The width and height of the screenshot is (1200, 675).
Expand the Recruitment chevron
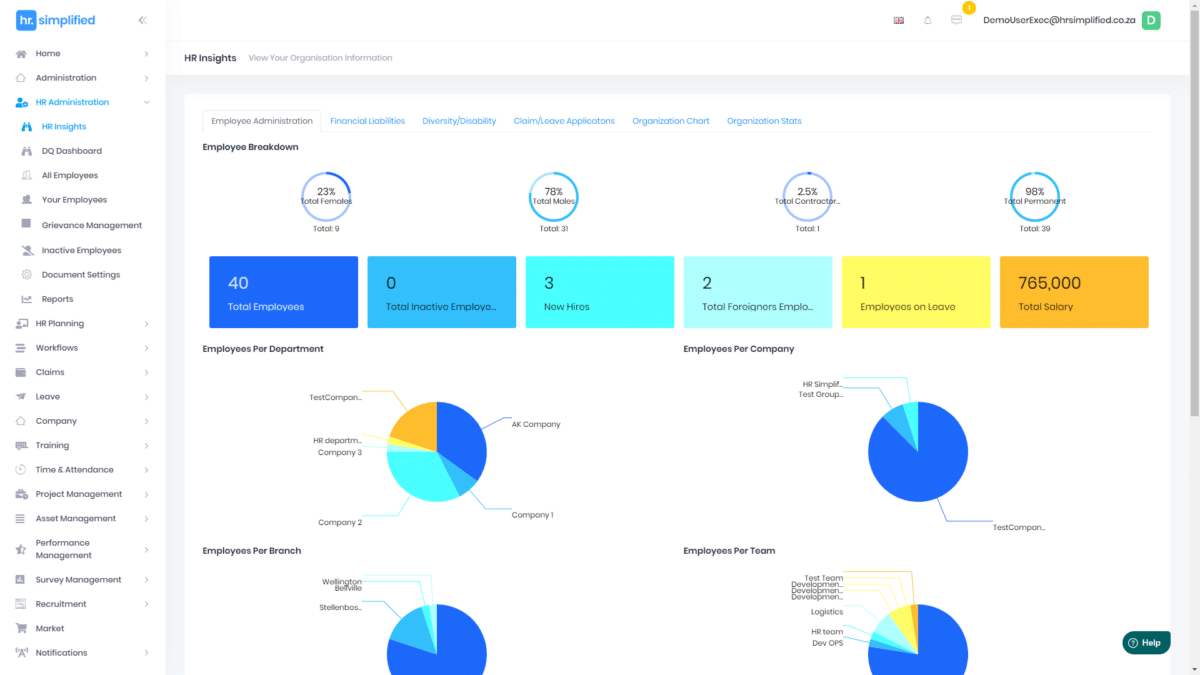tap(146, 604)
